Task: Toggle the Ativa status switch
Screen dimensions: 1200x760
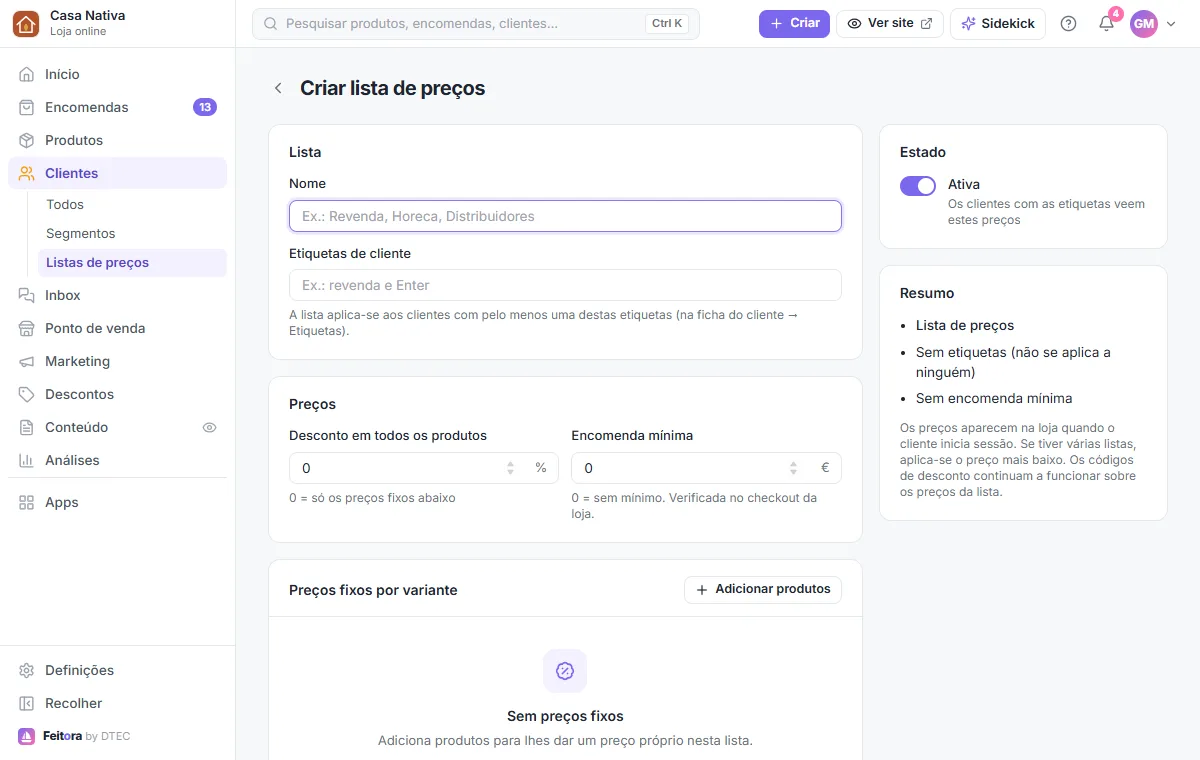Action: [918, 185]
